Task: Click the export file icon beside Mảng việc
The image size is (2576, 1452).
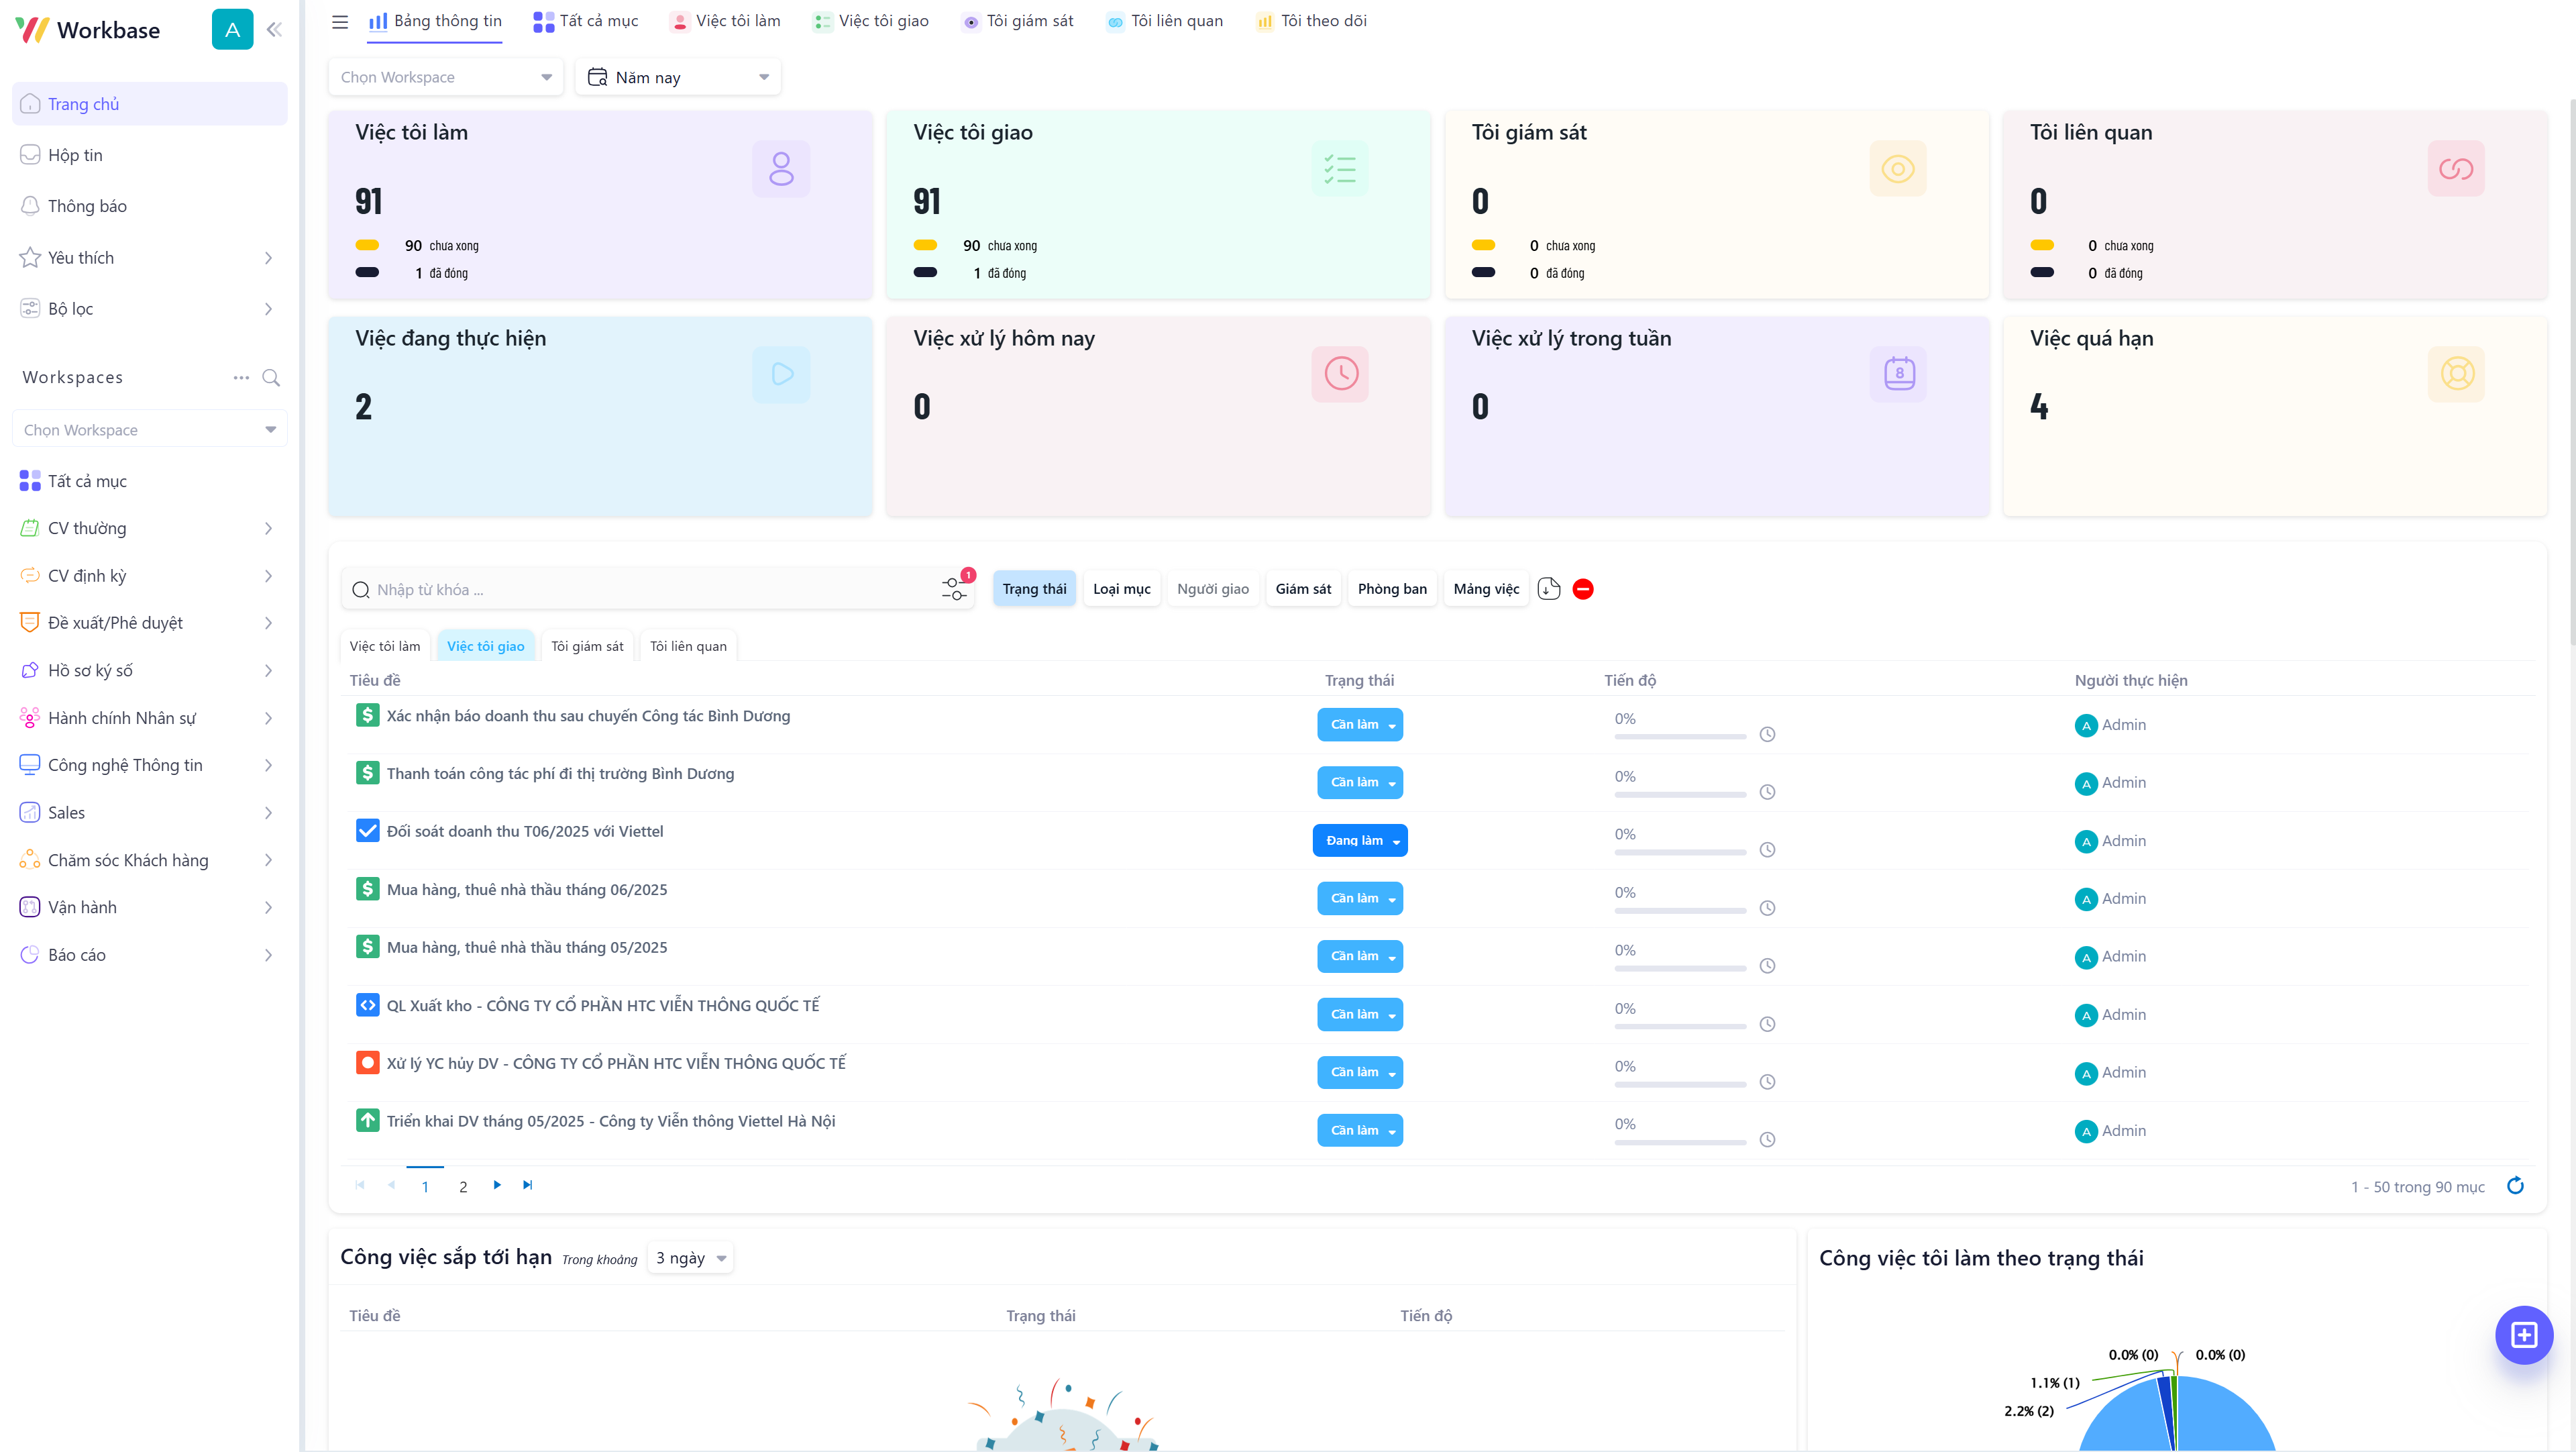Action: point(1549,589)
